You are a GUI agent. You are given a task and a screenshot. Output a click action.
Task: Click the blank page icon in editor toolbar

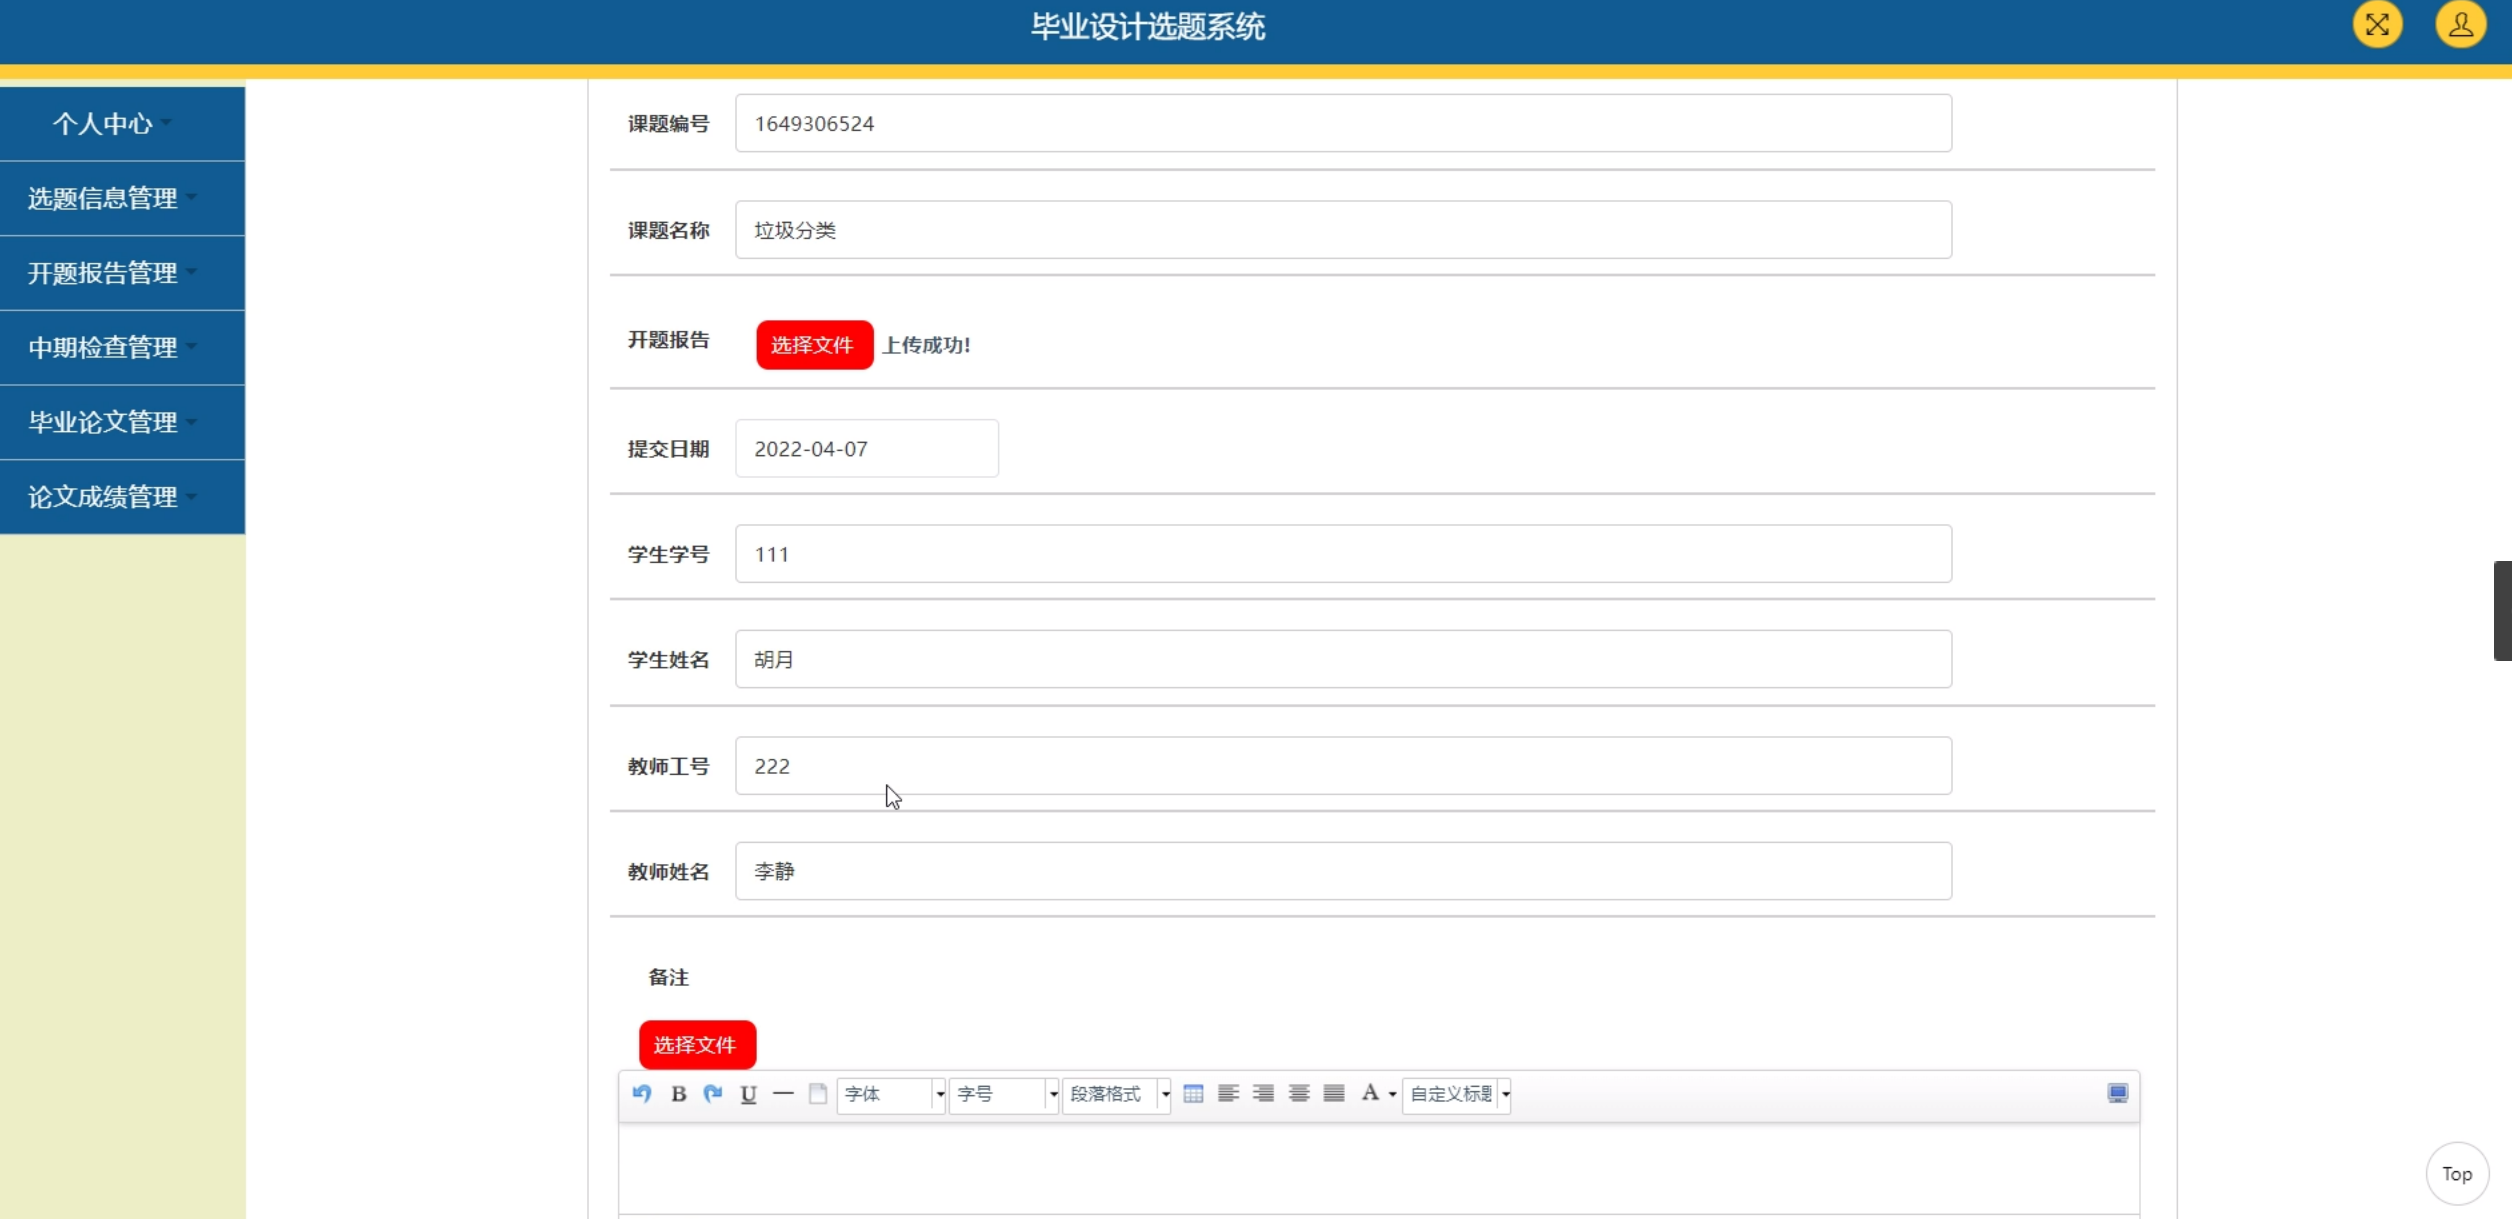click(x=818, y=1093)
